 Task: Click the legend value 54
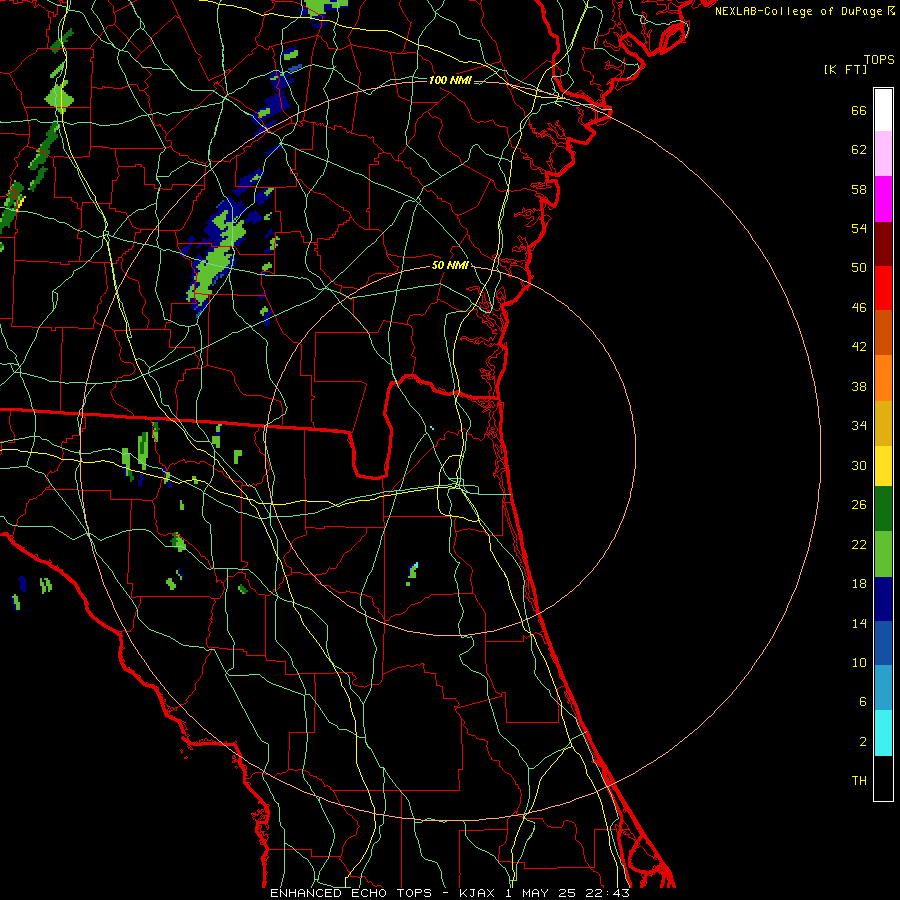[859, 228]
